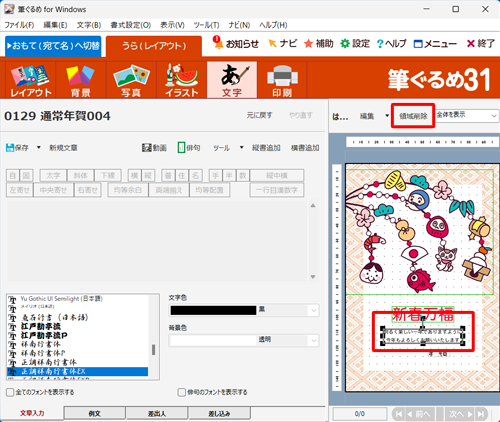Click 終了 to exit the app

point(480,43)
